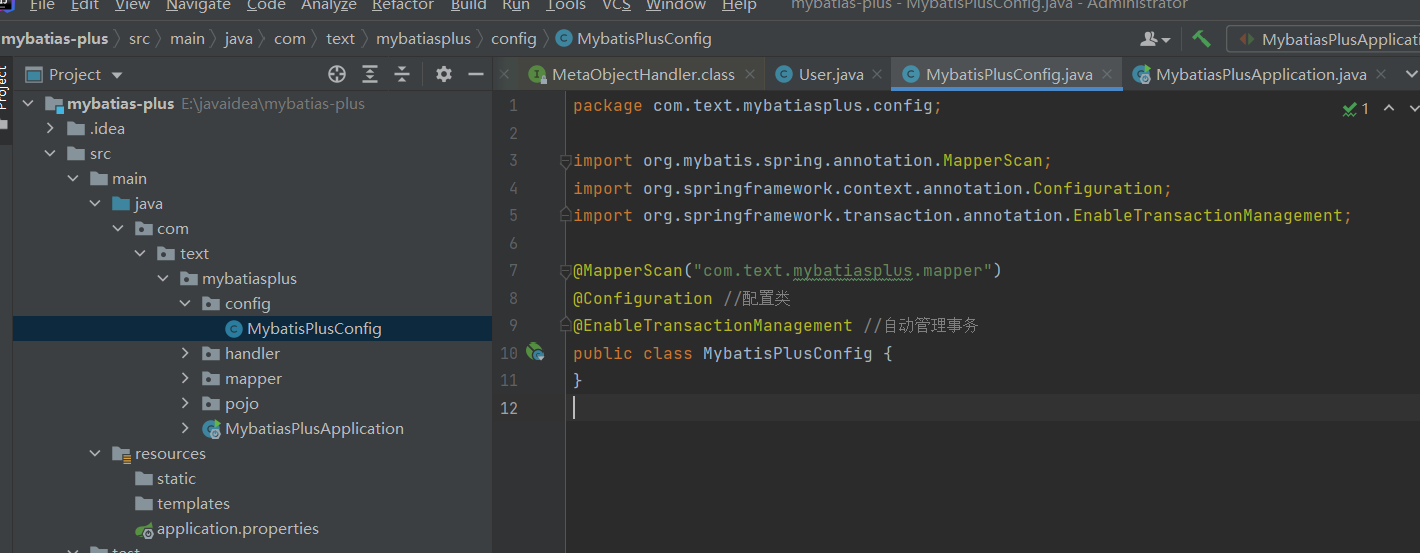Open the Code menu
Viewport: 1420px width, 553px height.
tap(266, 5)
